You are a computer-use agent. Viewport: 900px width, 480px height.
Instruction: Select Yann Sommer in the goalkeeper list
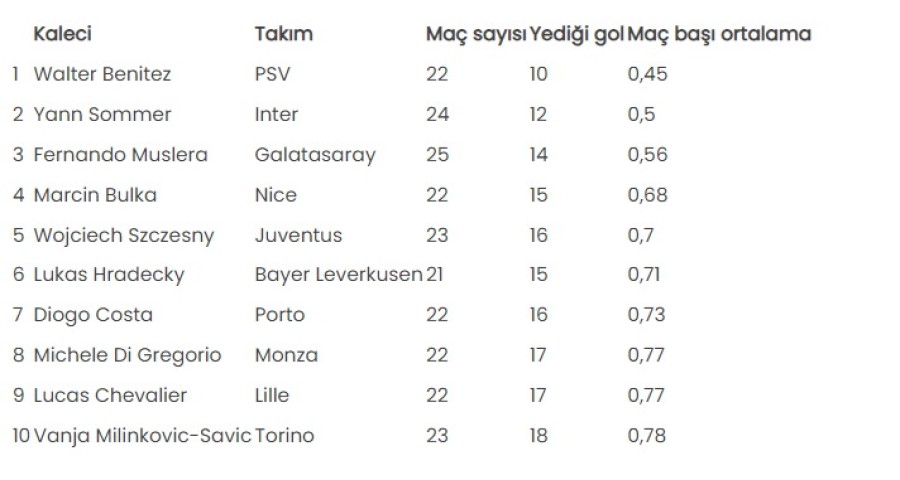click(102, 114)
